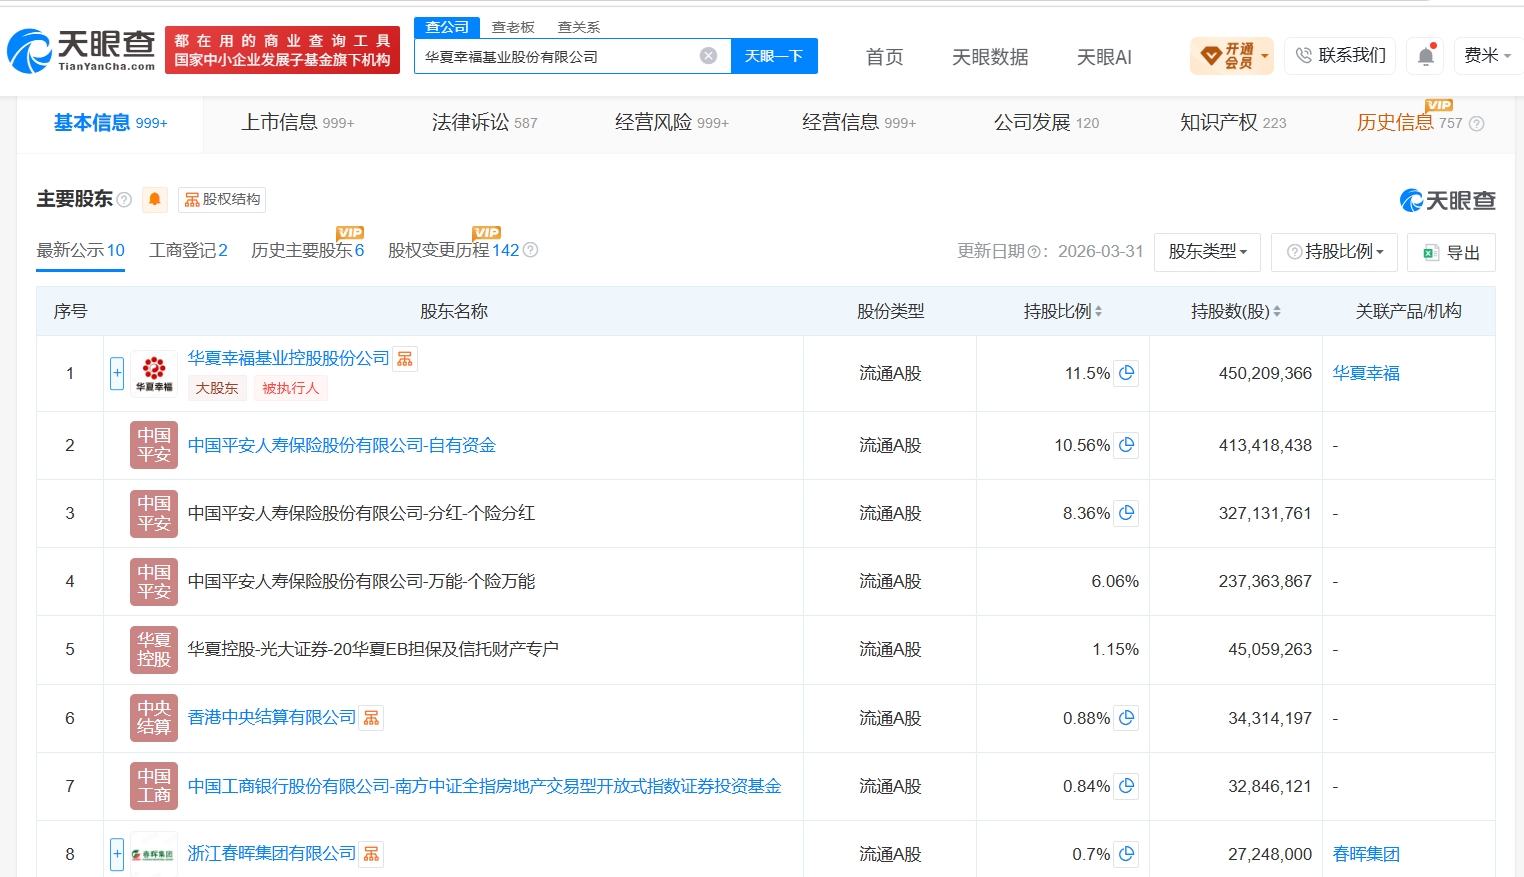Image resolution: width=1524 pixels, height=877 pixels.
Task: Switch to 历史信息 tab
Action: tap(1409, 123)
